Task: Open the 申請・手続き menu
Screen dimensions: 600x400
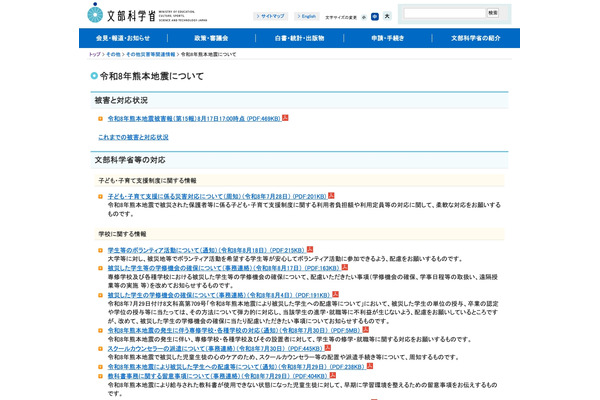Action: [x=388, y=38]
